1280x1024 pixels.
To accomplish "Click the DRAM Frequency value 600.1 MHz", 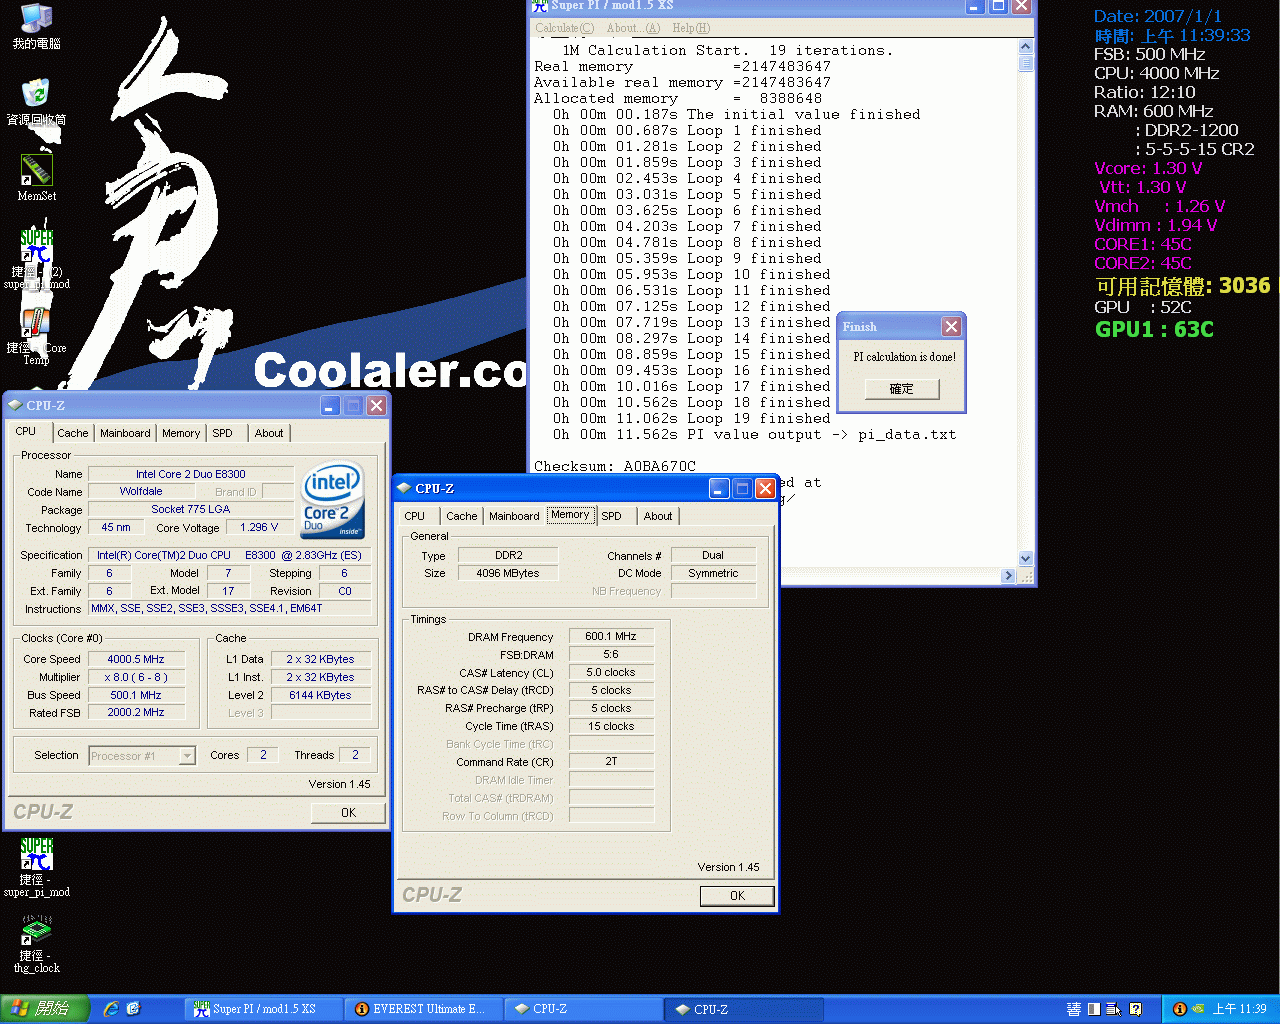I will click(x=611, y=636).
